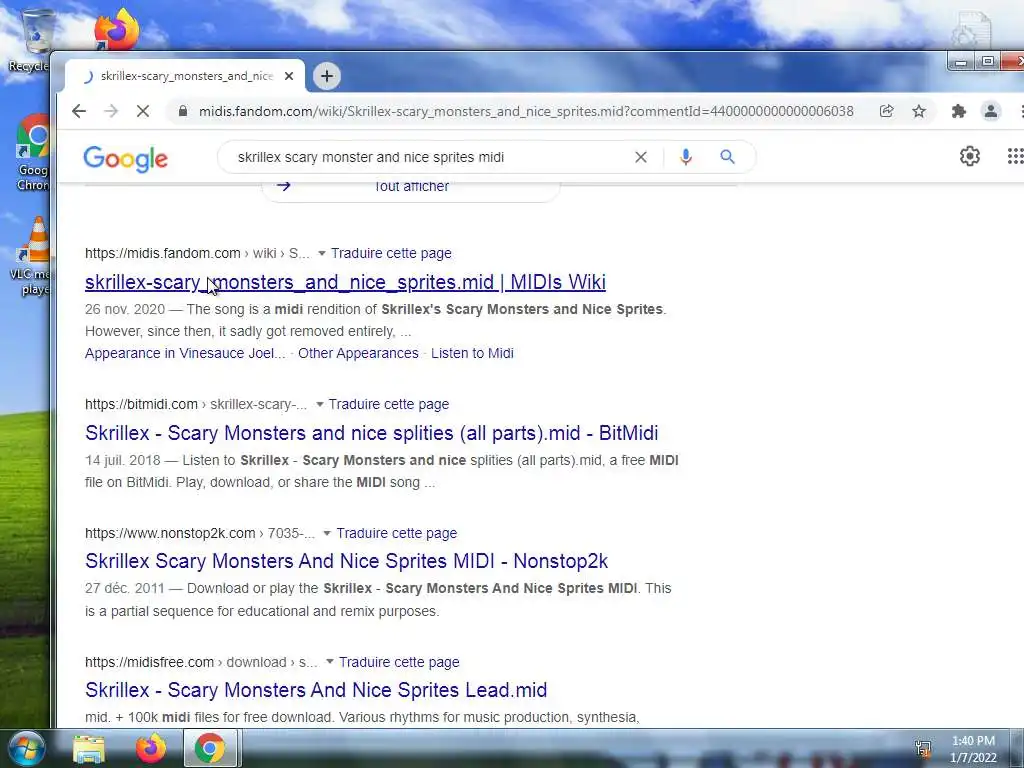Click the https://midis.fandom.com breadcrumb text
The height and width of the screenshot is (768, 1024).
coord(163,253)
